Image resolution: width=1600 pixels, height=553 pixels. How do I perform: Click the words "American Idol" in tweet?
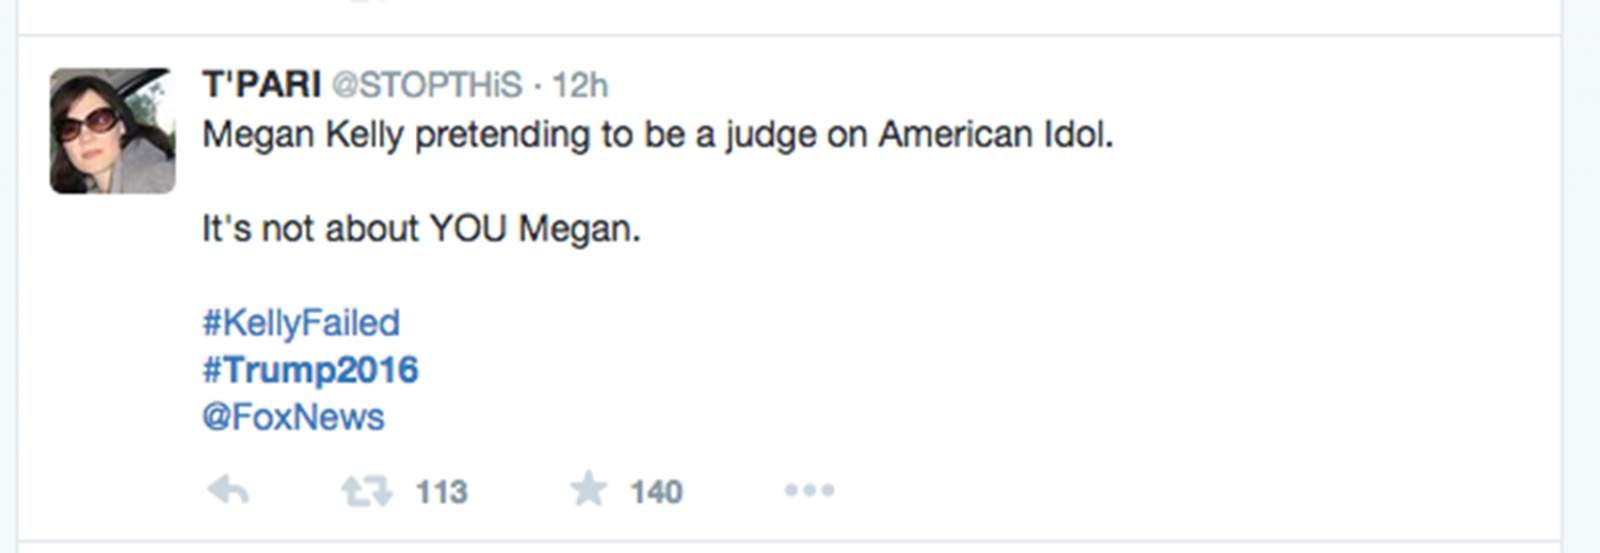coord(995,134)
